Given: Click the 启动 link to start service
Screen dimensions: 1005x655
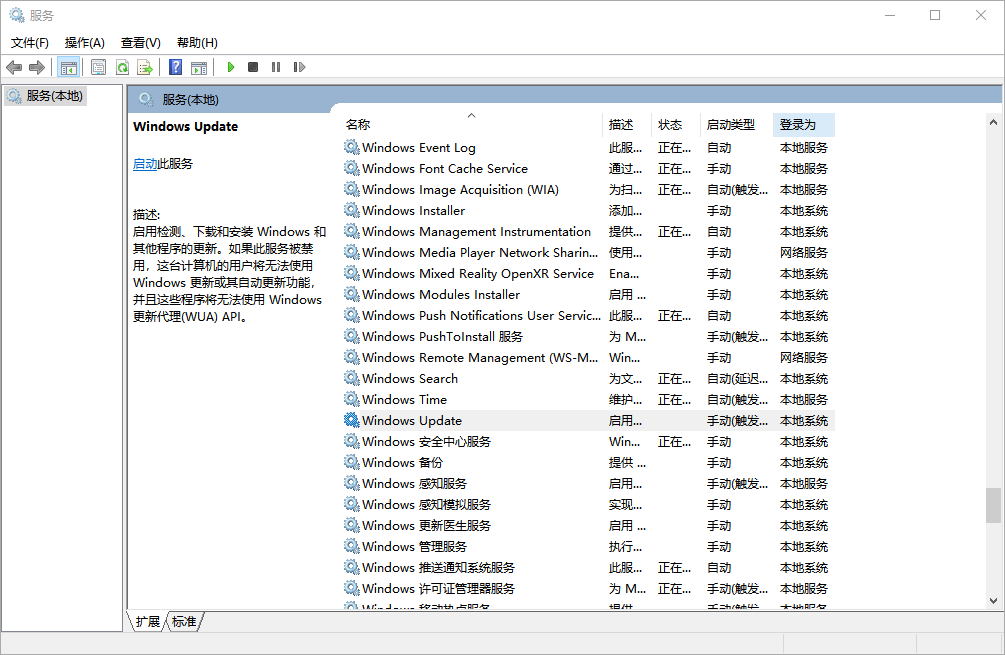Looking at the screenshot, I should [145, 164].
